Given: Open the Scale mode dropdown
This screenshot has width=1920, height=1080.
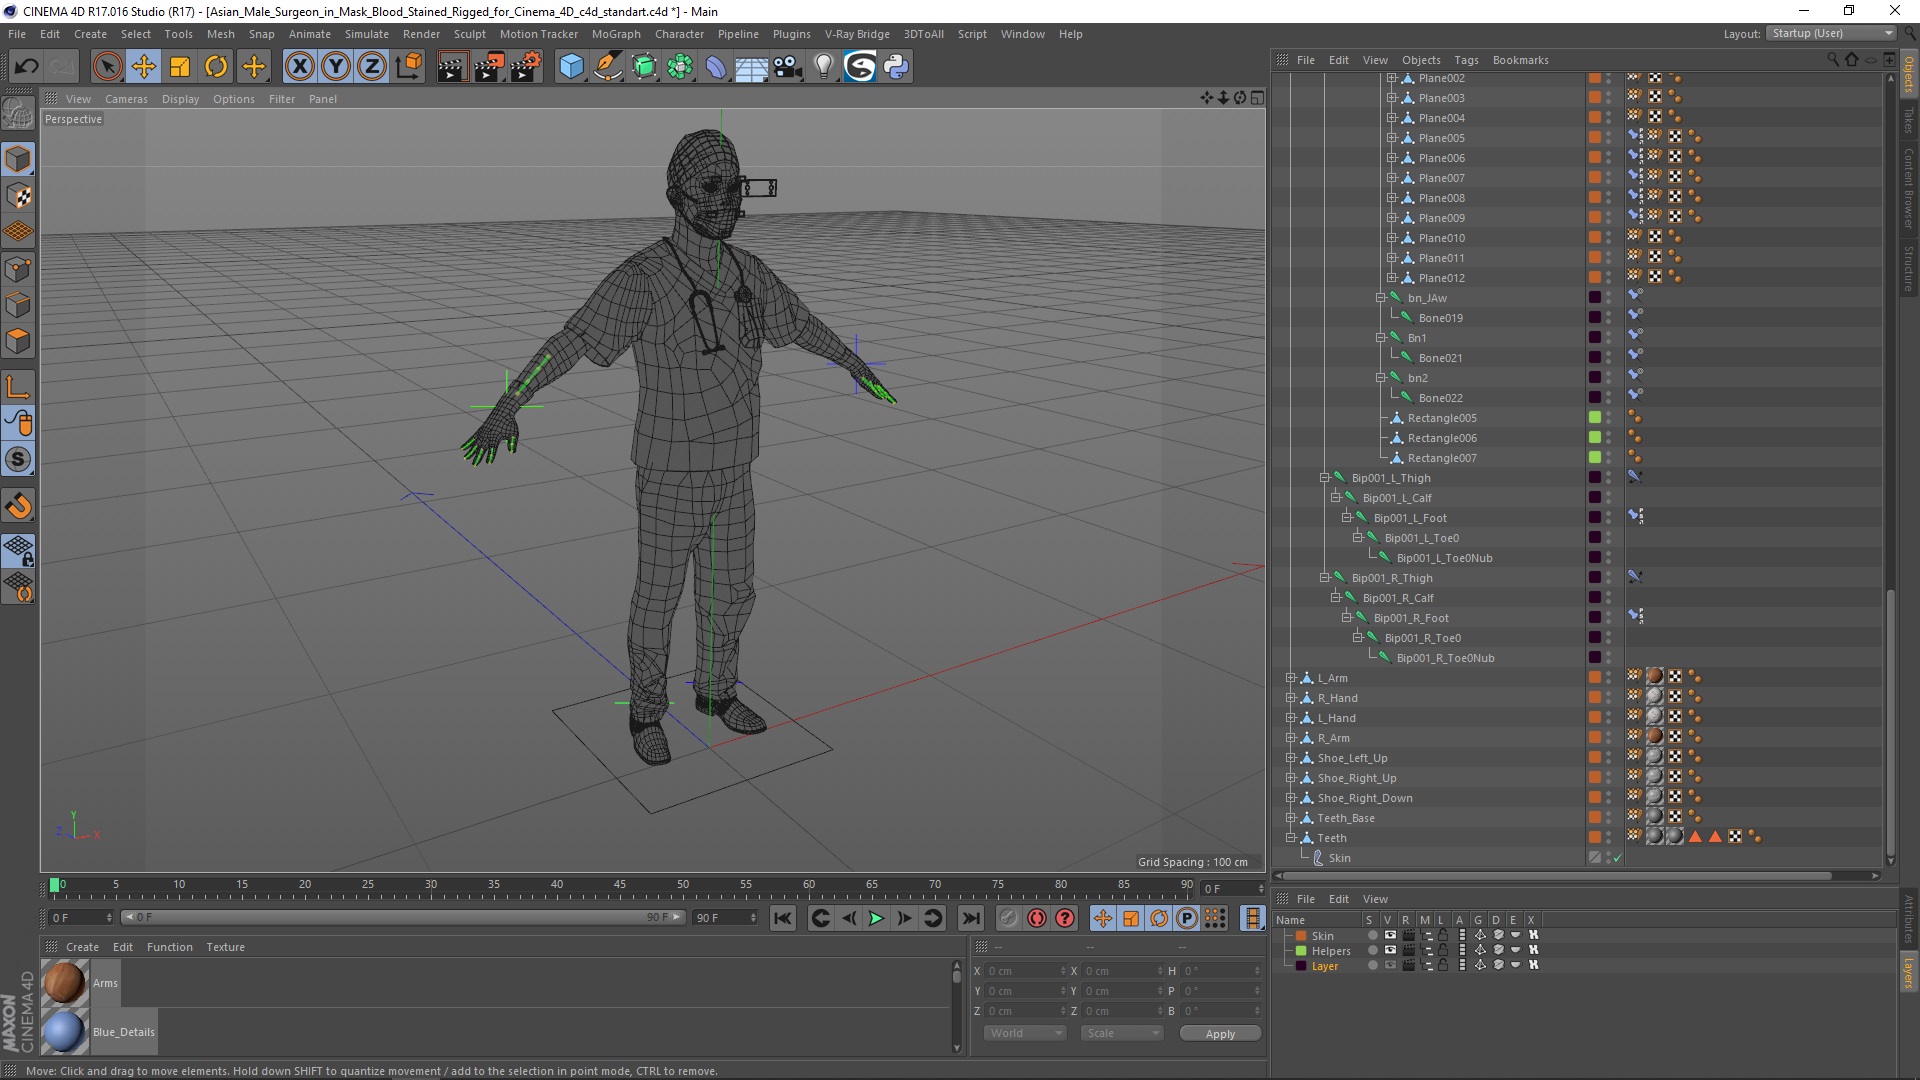Looking at the screenshot, I should (1121, 1033).
